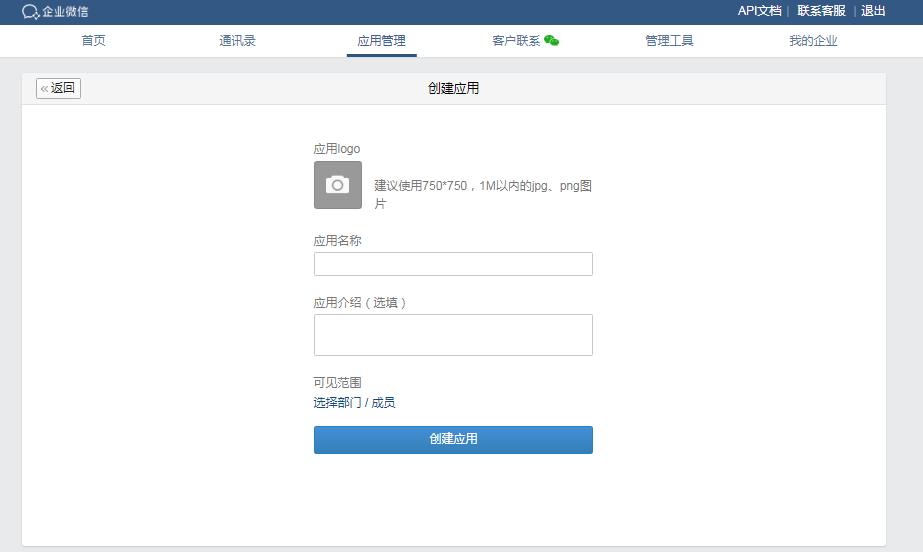The height and width of the screenshot is (552, 923).
Task: Click the green WeChat icon beside 客户联系
Action: point(552,41)
